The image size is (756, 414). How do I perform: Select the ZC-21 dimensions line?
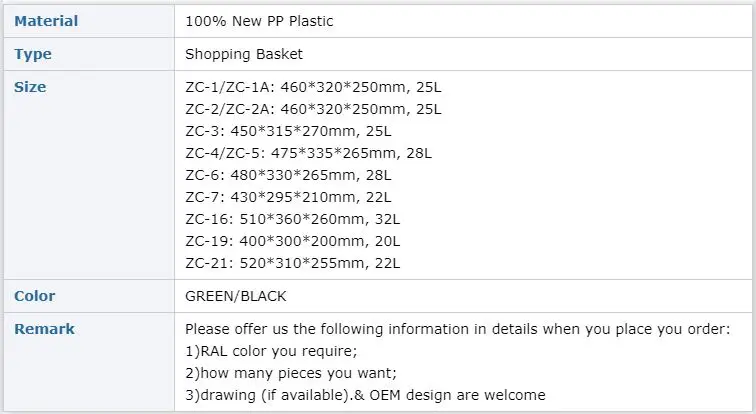pyautogui.click(x=293, y=263)
